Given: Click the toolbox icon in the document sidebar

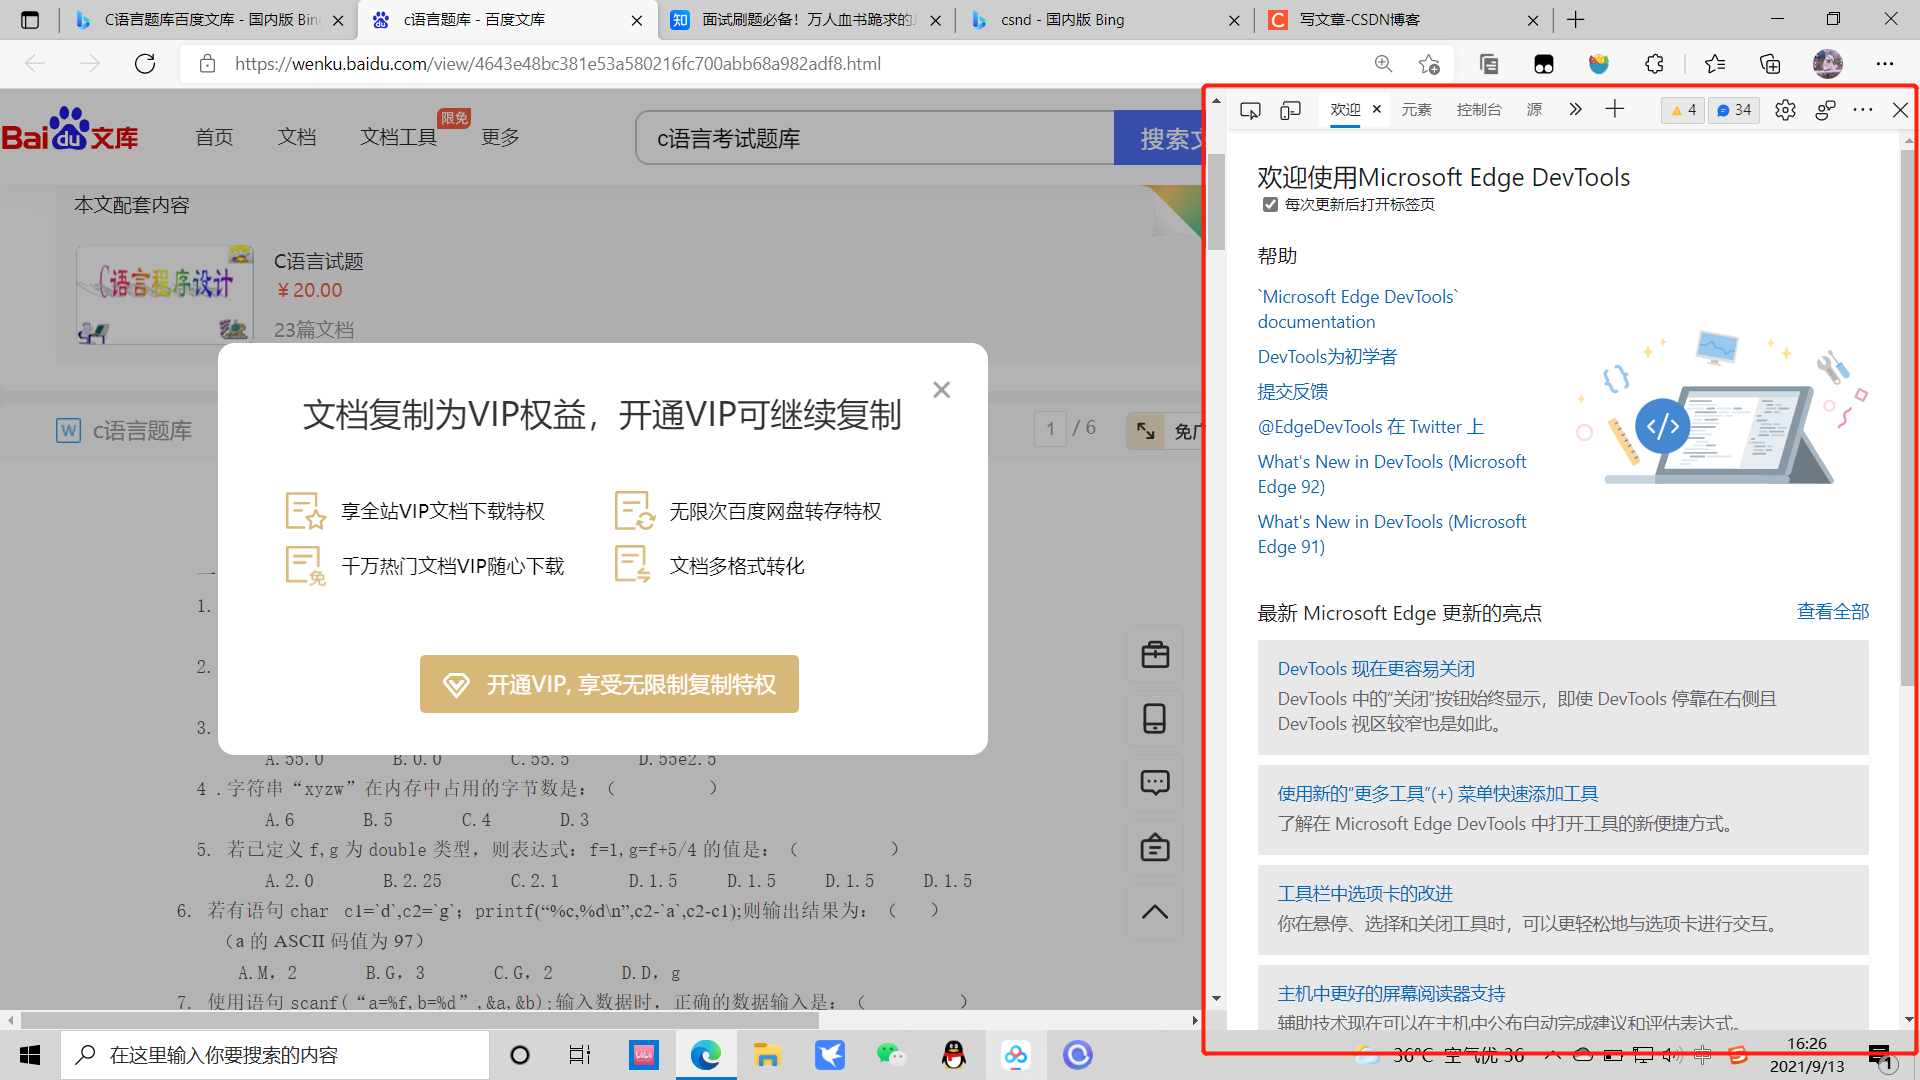Looking at the screenshot, I should coord(1155,654).
